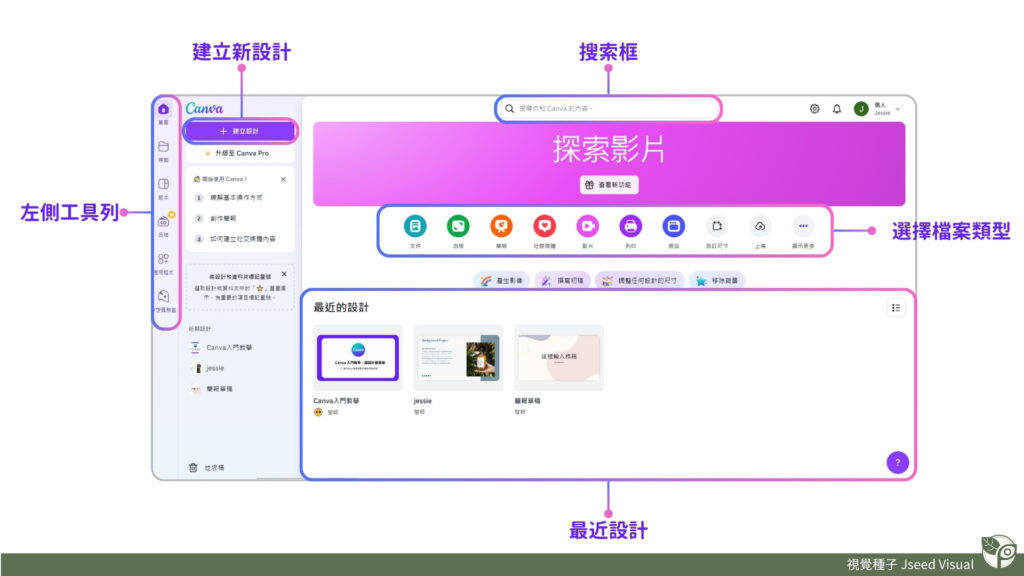Open the jessie design thumbnail
This screenshot has height=576, width=1024.
pos(458,358)
